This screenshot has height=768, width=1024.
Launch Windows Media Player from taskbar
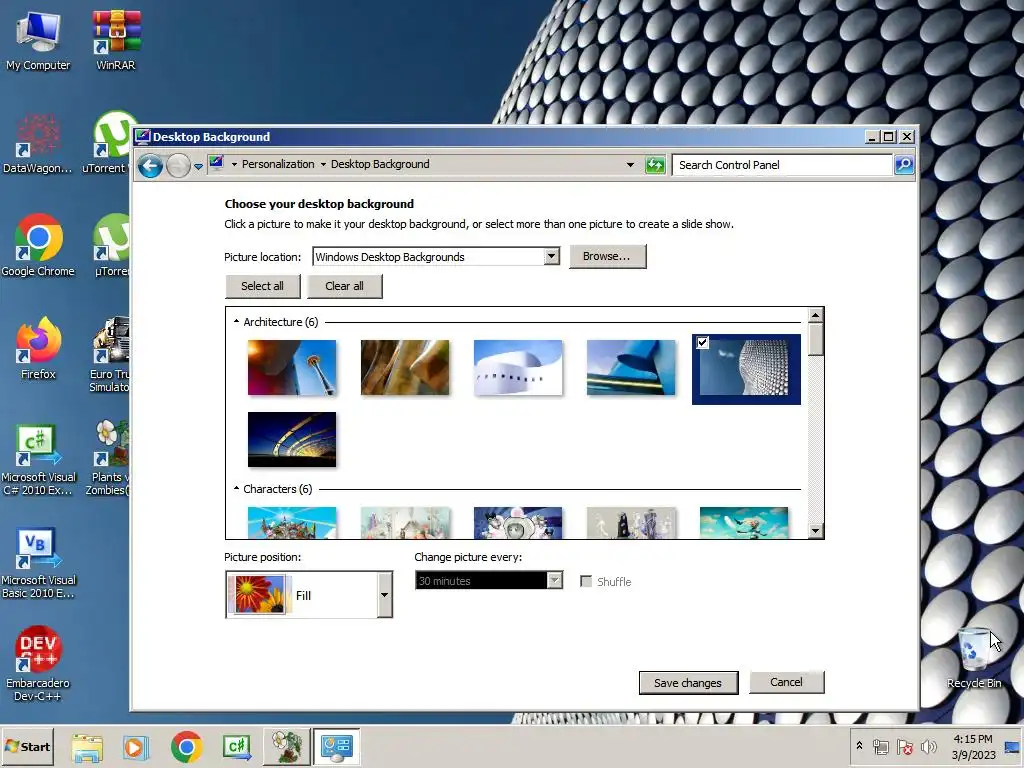click(x=136, y=747)
